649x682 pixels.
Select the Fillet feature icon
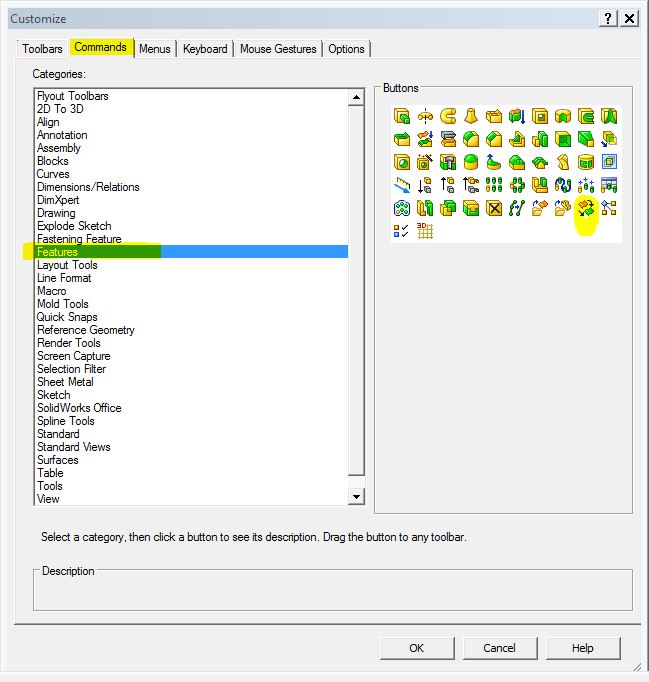click(470, 139)
